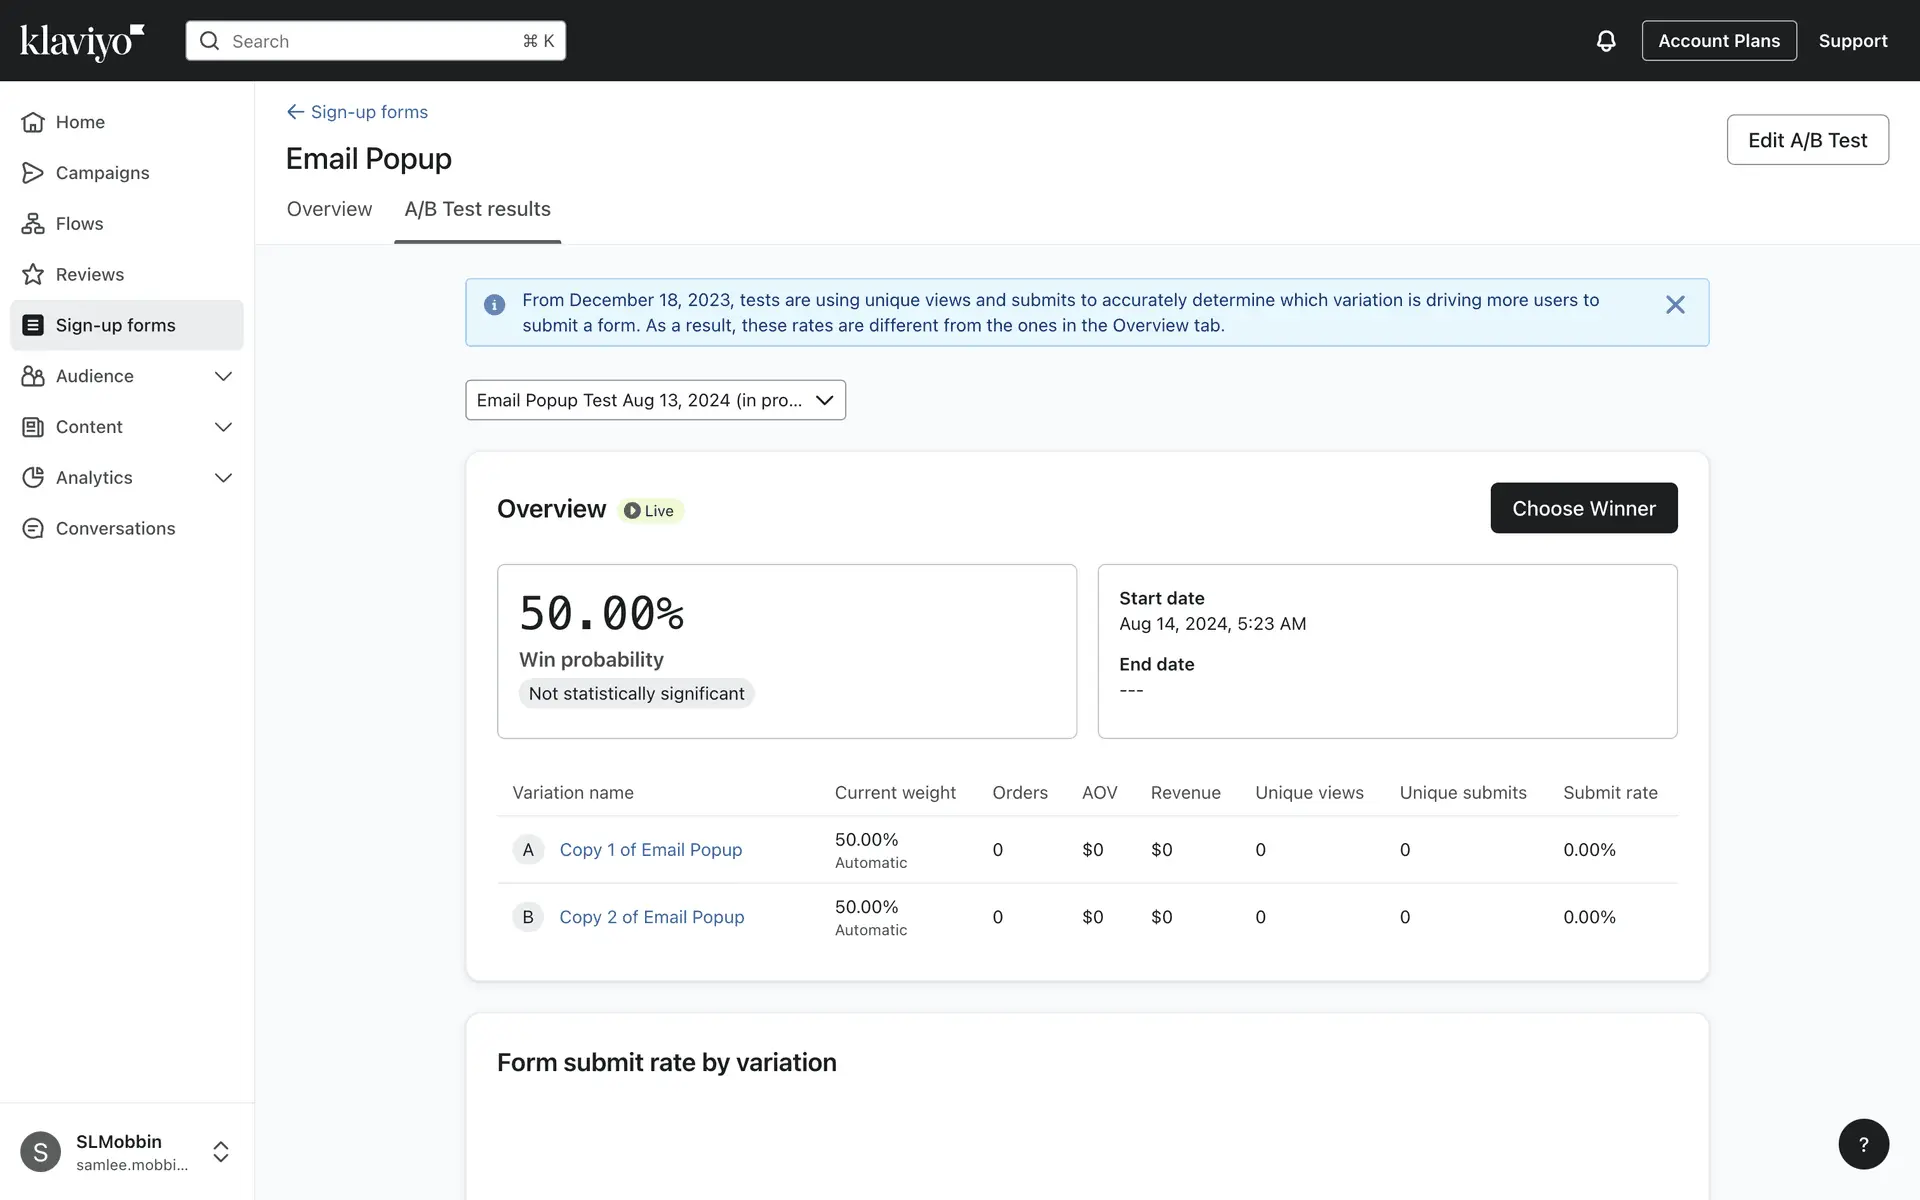The image size is (1920, 1200).
Task: Switch to the Overview tab
Action: (329, 209)
